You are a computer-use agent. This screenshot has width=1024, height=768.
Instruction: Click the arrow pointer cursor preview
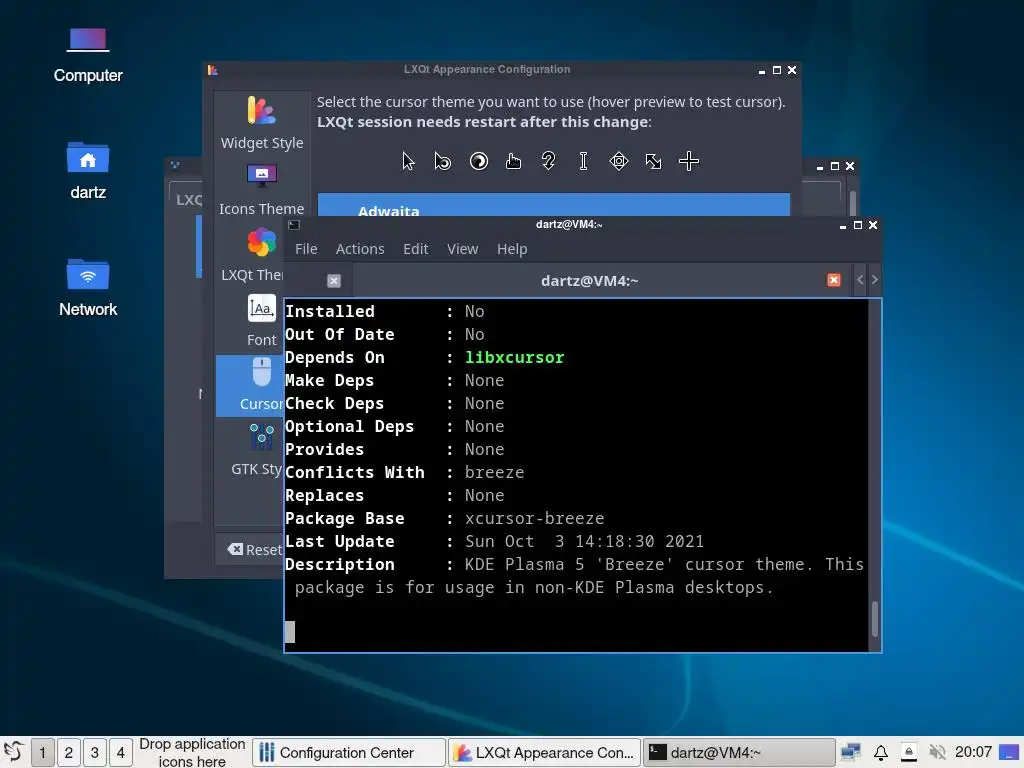pos(408,161)
